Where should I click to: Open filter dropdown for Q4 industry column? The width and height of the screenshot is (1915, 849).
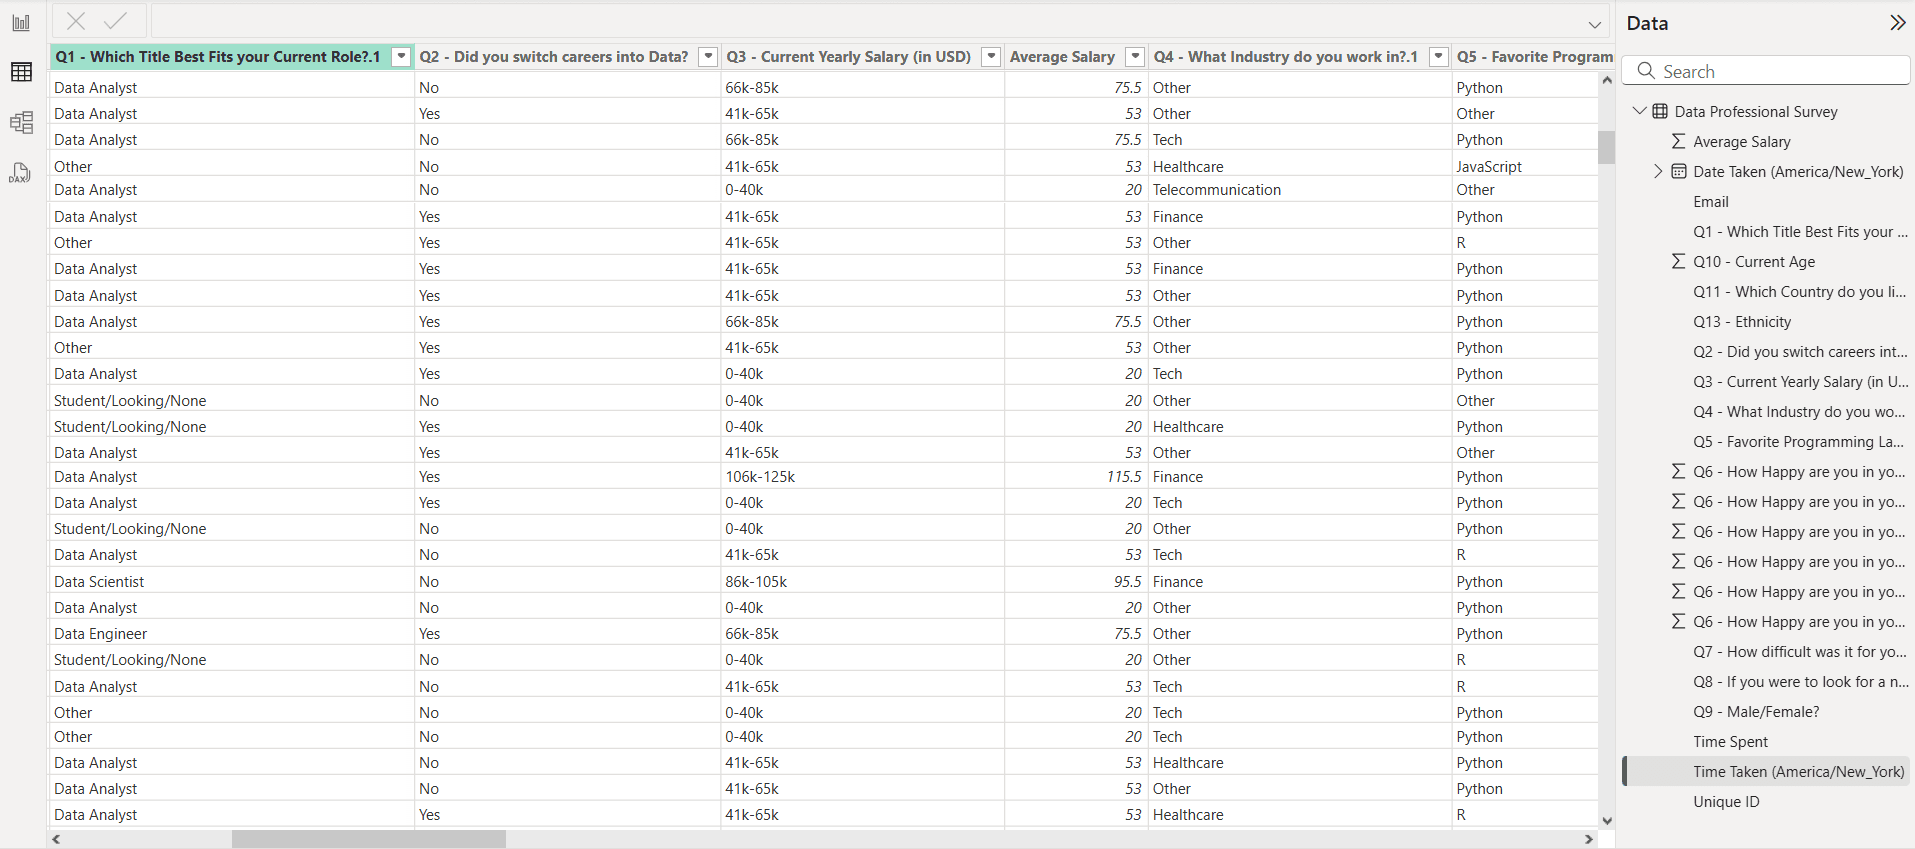[x=1439, y=57]
